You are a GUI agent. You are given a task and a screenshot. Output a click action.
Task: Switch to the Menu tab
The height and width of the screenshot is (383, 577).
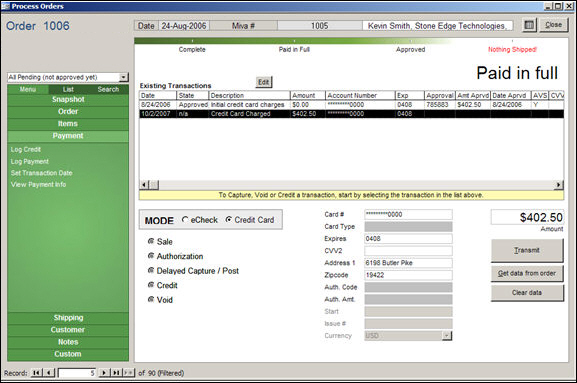(28, 89)
